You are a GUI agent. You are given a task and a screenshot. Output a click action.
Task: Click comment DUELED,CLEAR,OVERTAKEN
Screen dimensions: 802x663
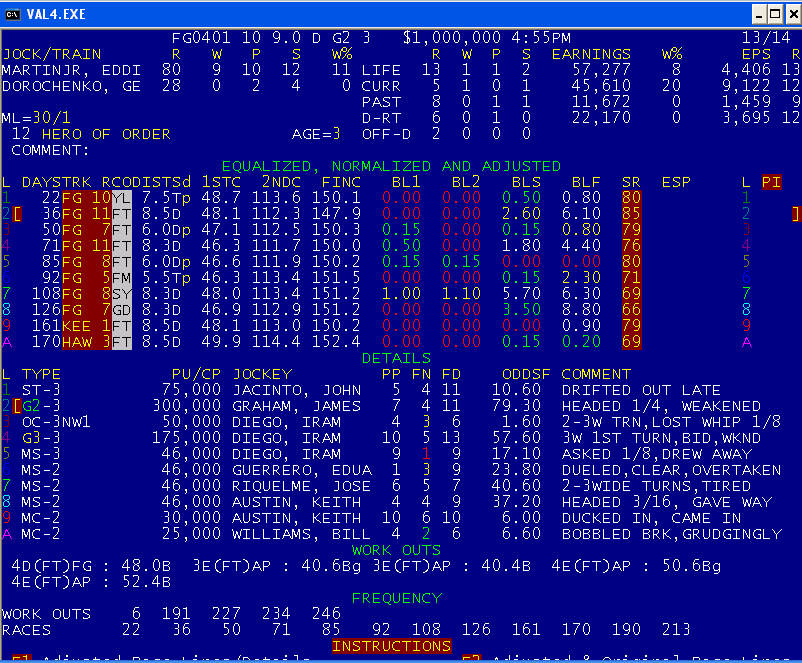671,470
